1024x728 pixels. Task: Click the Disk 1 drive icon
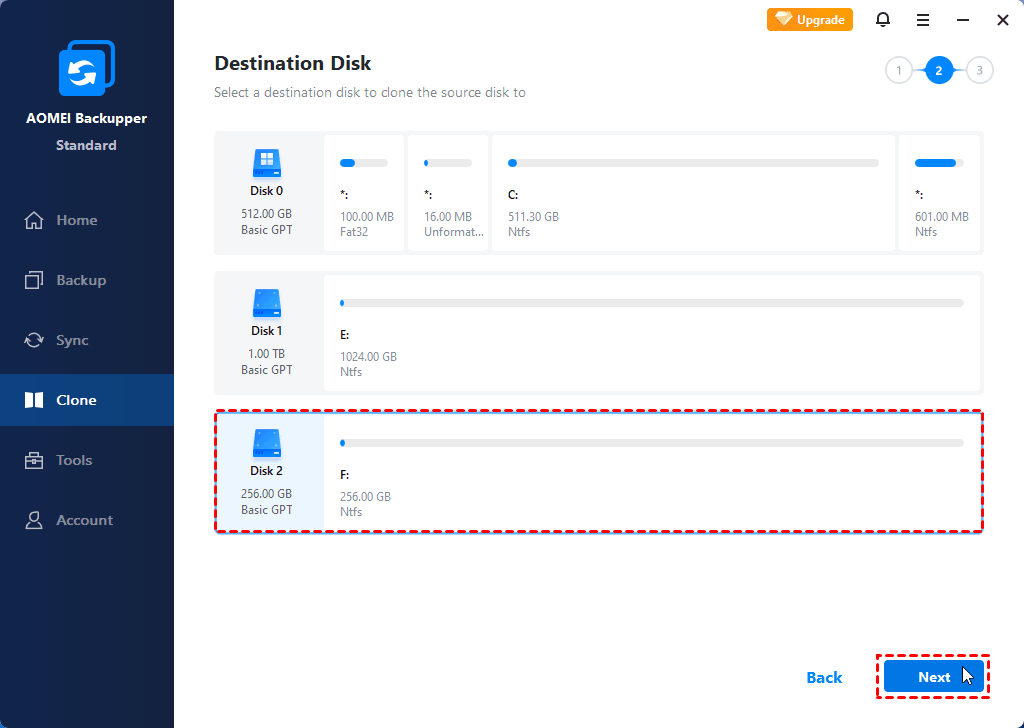point(266,303)
